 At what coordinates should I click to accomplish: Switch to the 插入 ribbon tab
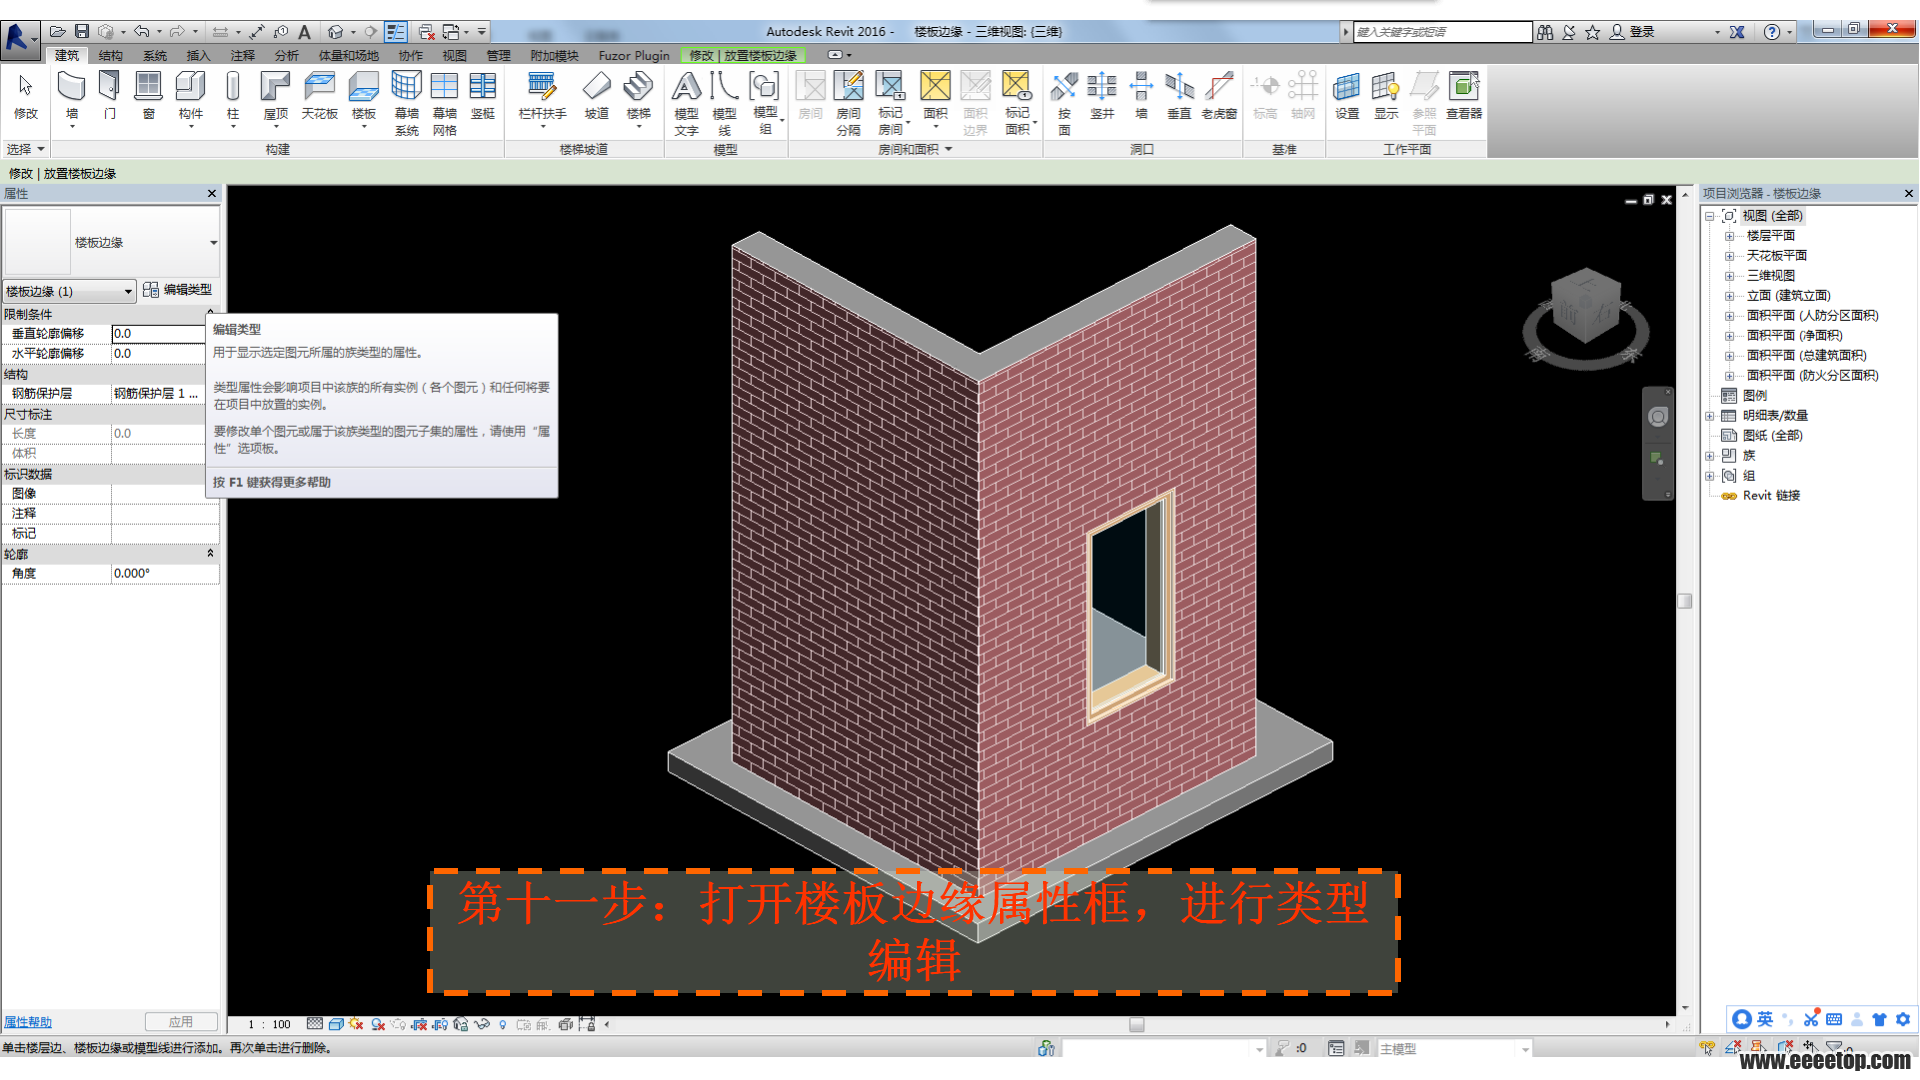tap(199, 56)
